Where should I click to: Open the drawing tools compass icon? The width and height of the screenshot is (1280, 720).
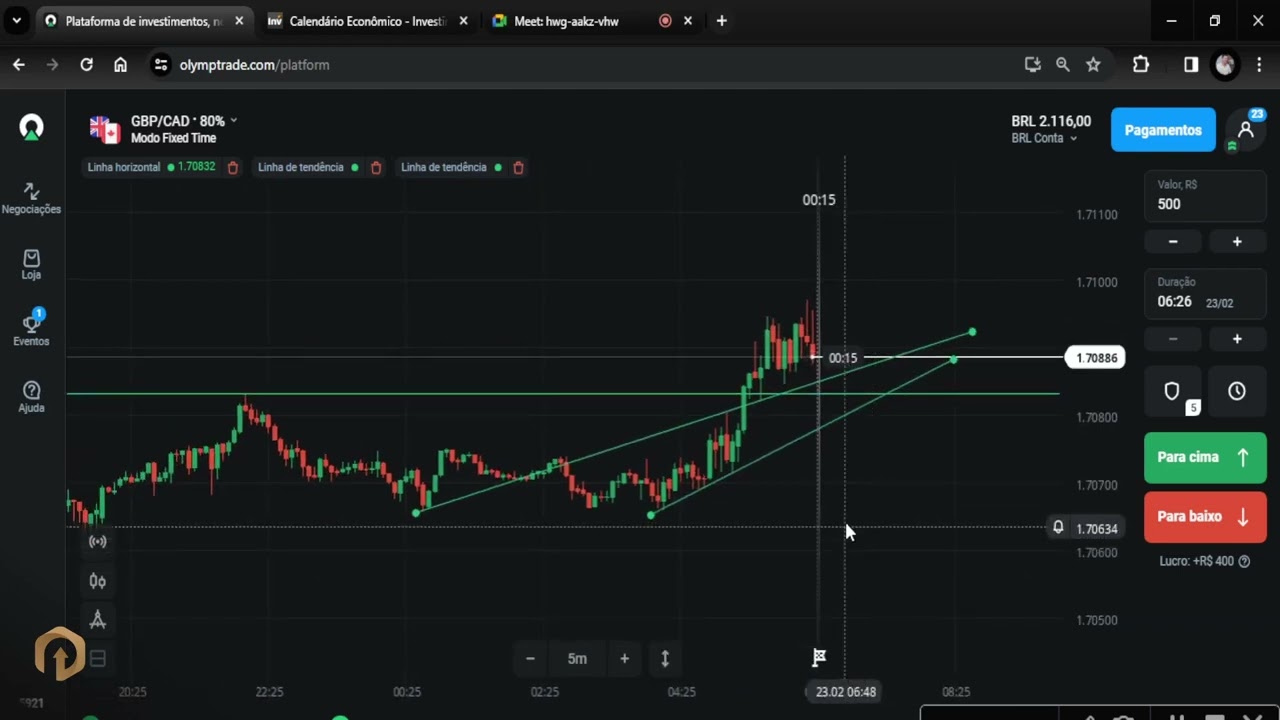pyautogui.click(x=98, y=620)
